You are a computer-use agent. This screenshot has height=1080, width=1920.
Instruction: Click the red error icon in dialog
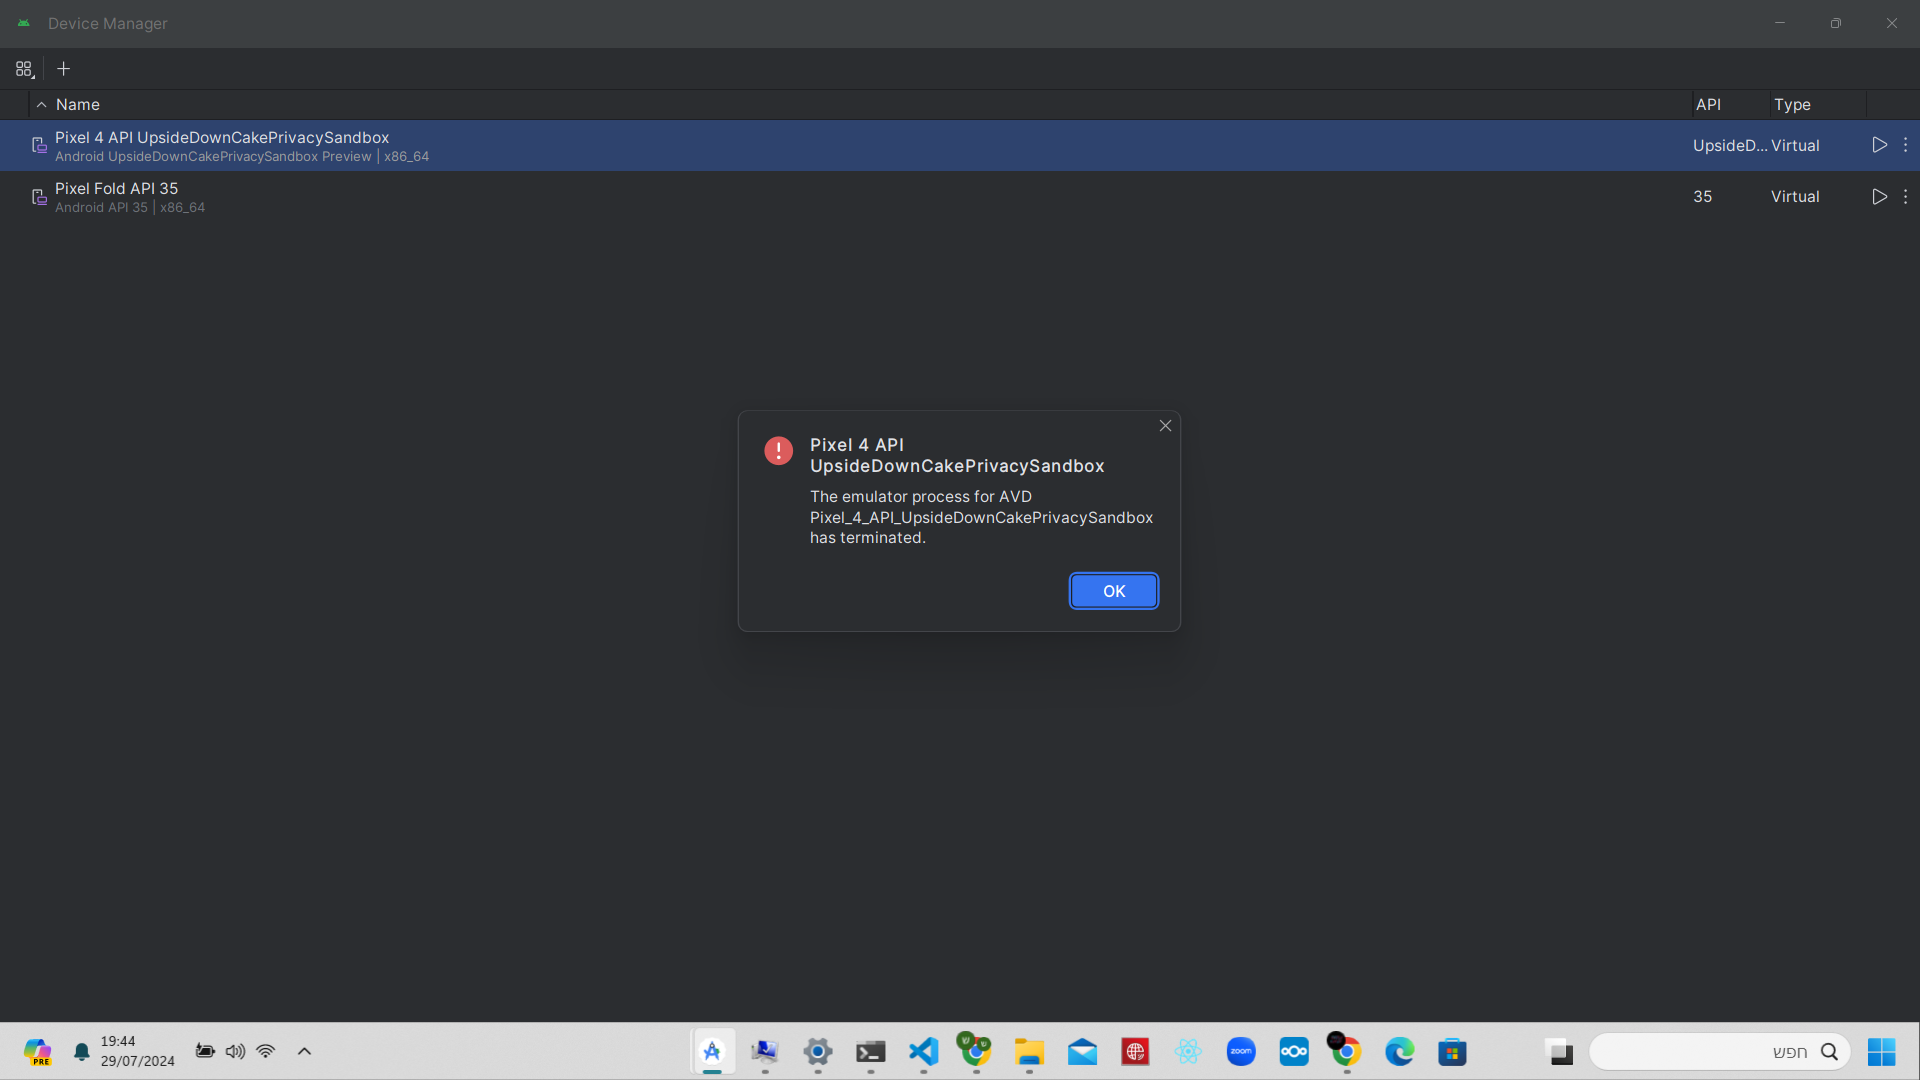(778, 451)
